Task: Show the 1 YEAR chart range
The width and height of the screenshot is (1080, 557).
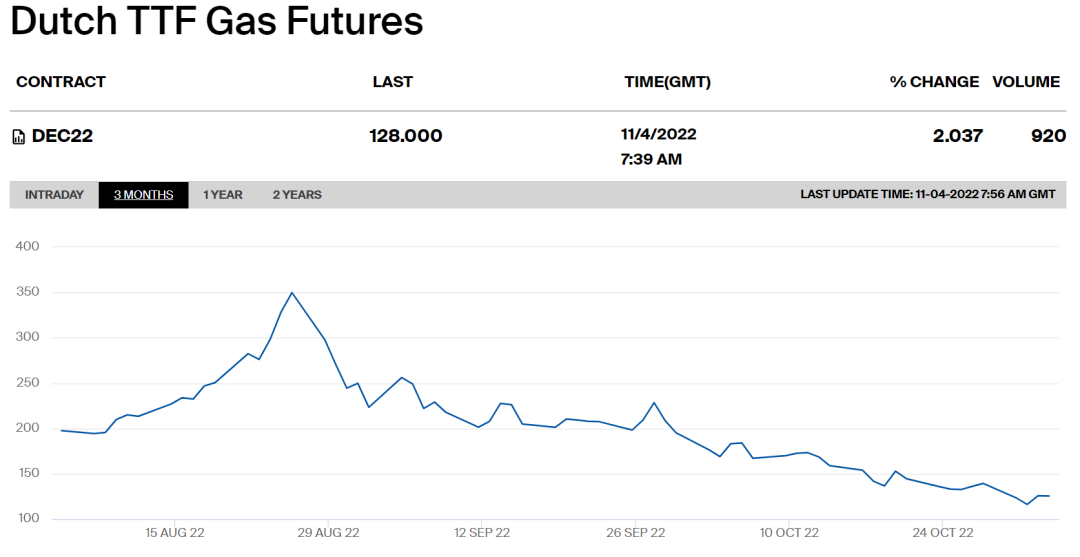Action: (223, 195)
